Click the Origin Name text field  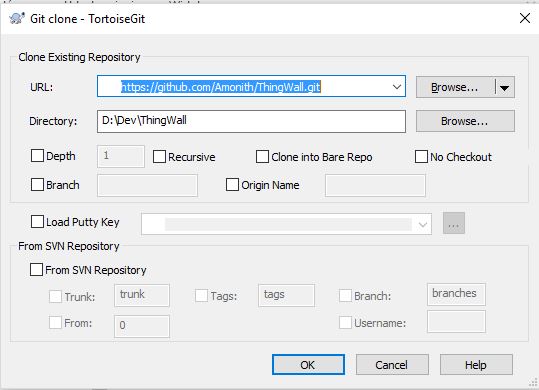tap(375, 186)
